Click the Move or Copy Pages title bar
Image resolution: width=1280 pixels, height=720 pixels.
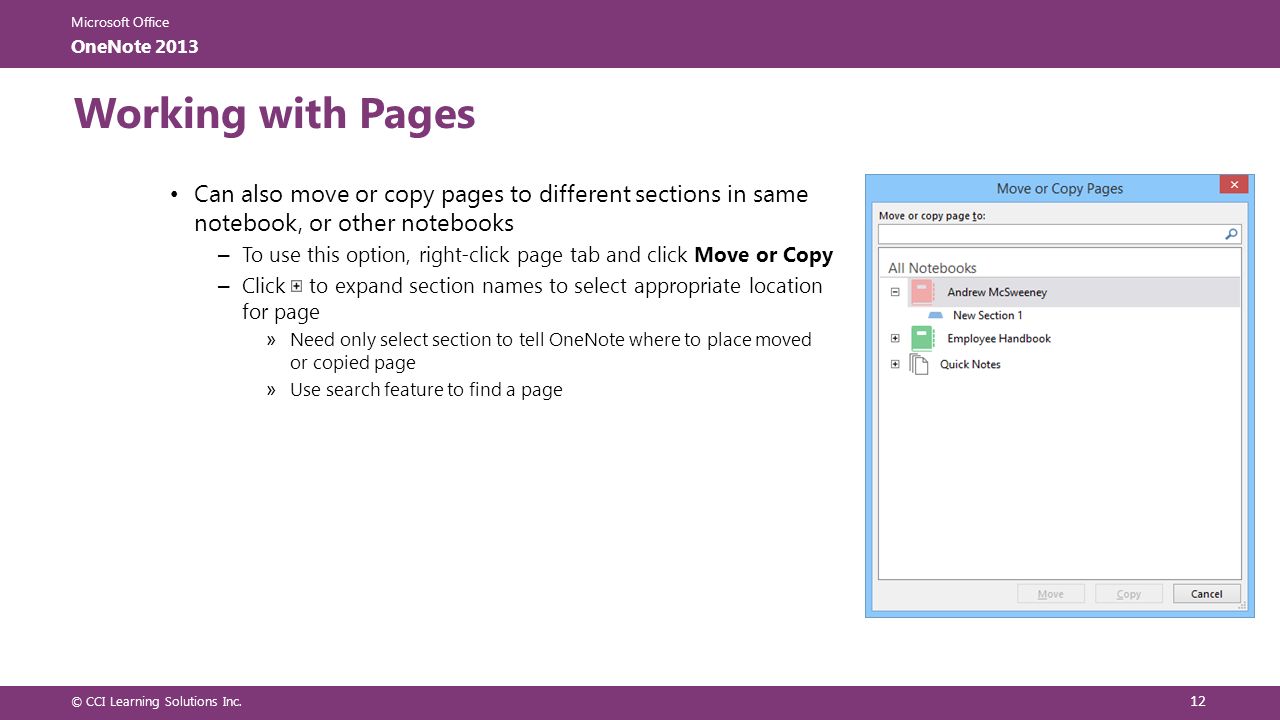coord(1060,188)
